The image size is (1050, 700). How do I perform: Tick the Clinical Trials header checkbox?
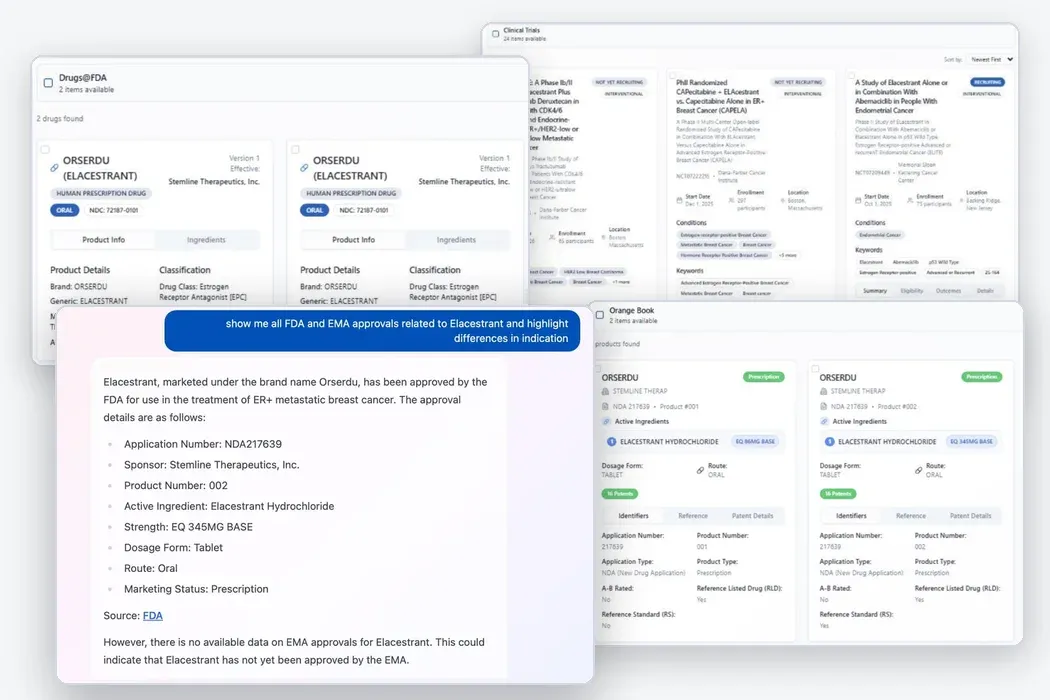[x=496, y=33]
